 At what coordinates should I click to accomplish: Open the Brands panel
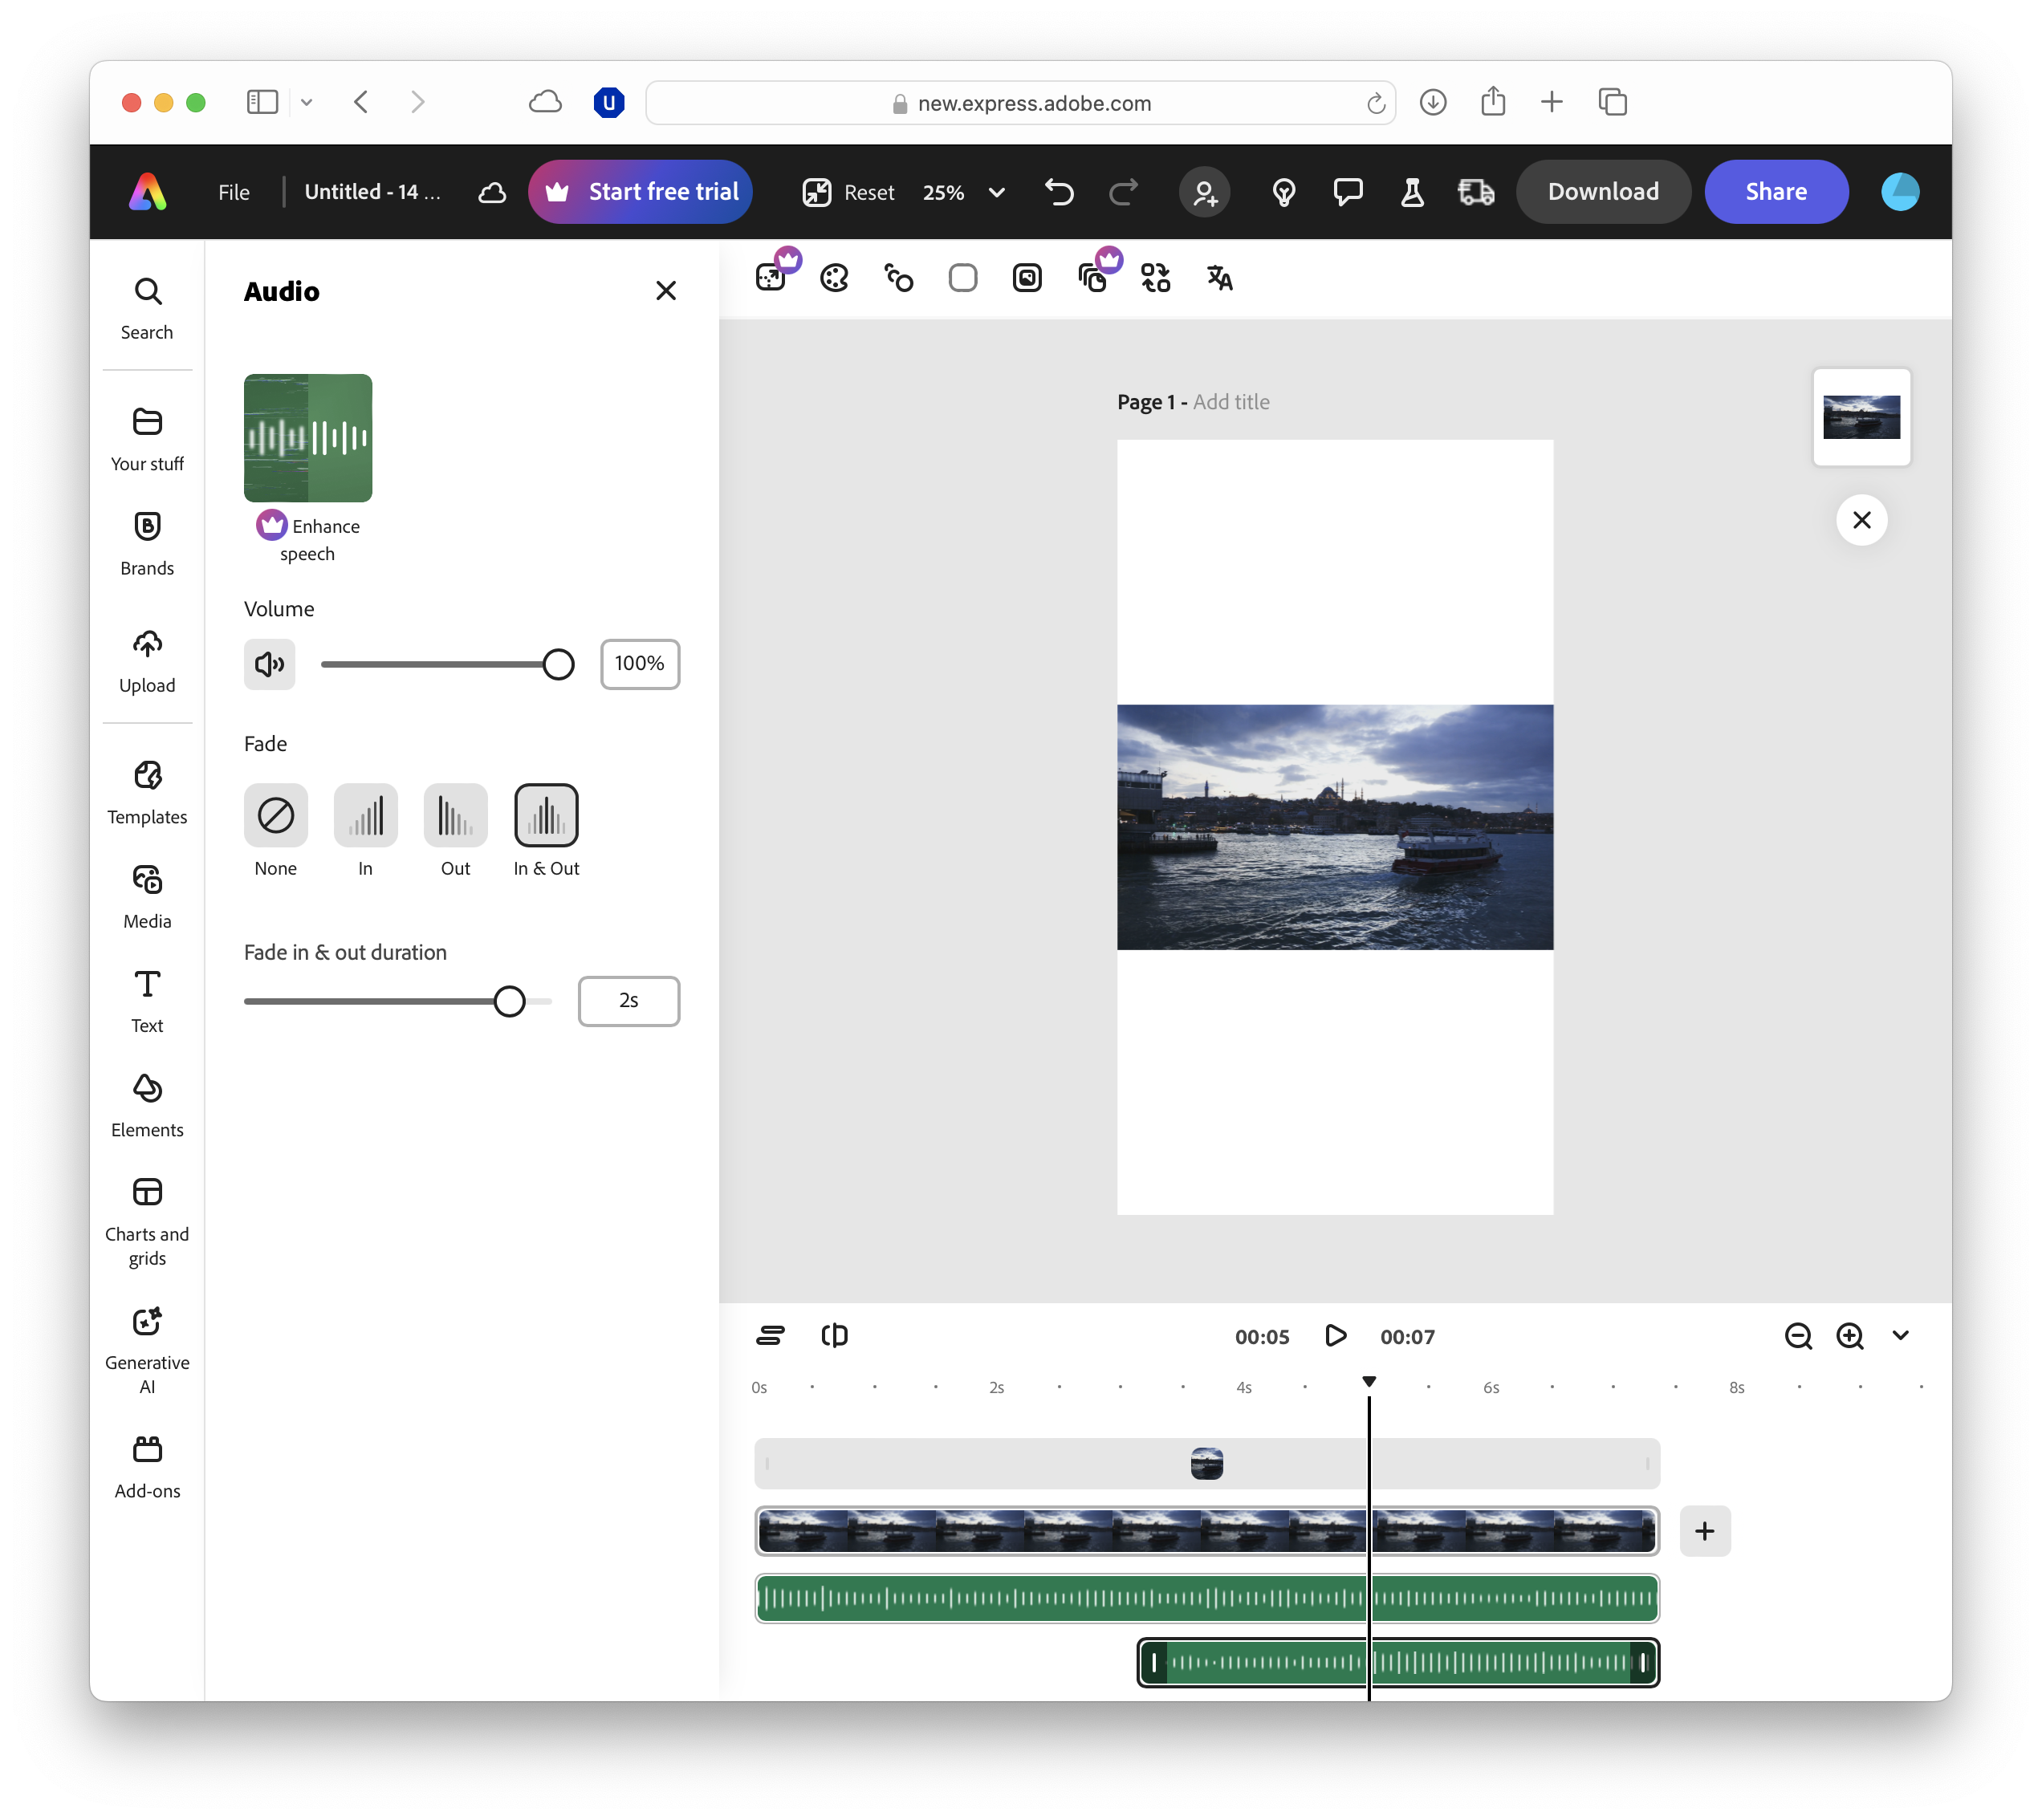(x=147, y=544)
